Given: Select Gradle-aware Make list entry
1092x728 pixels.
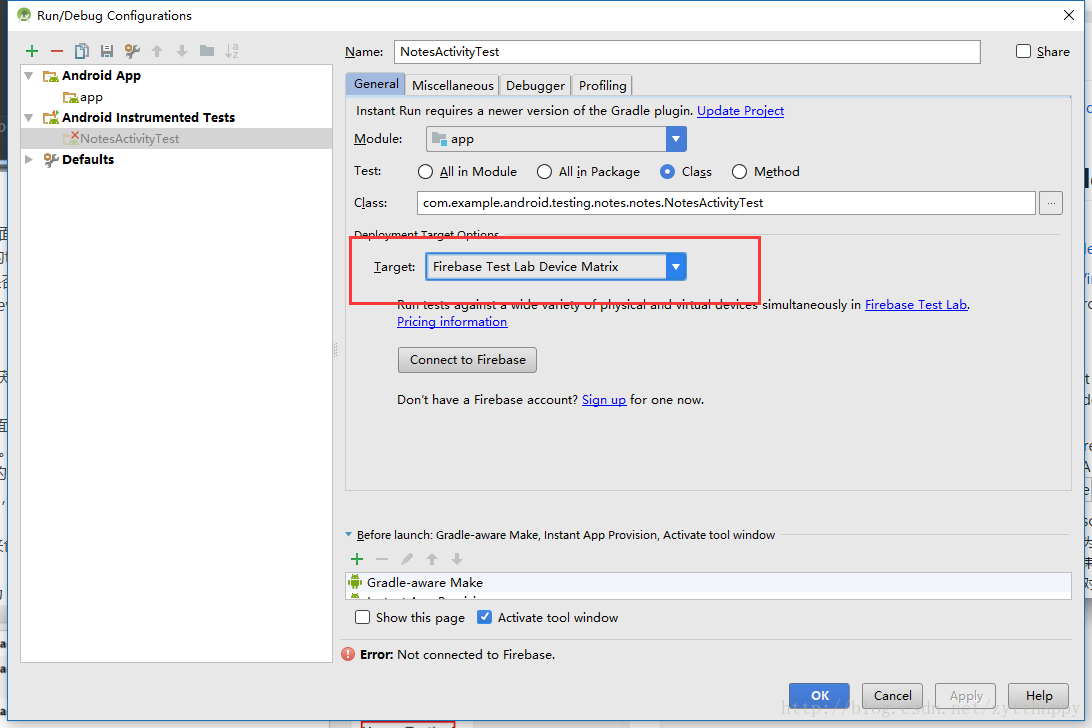Looking at the screenshot, I should click(x=708, y=582).
